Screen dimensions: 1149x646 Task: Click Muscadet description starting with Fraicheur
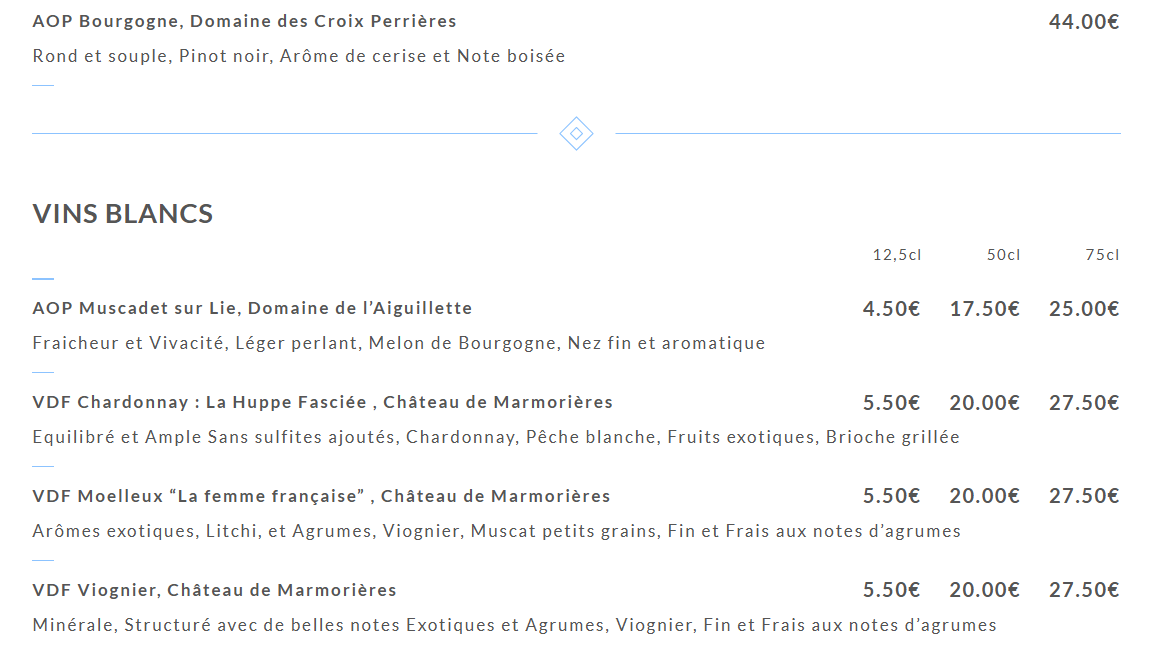tap(398, 343)
